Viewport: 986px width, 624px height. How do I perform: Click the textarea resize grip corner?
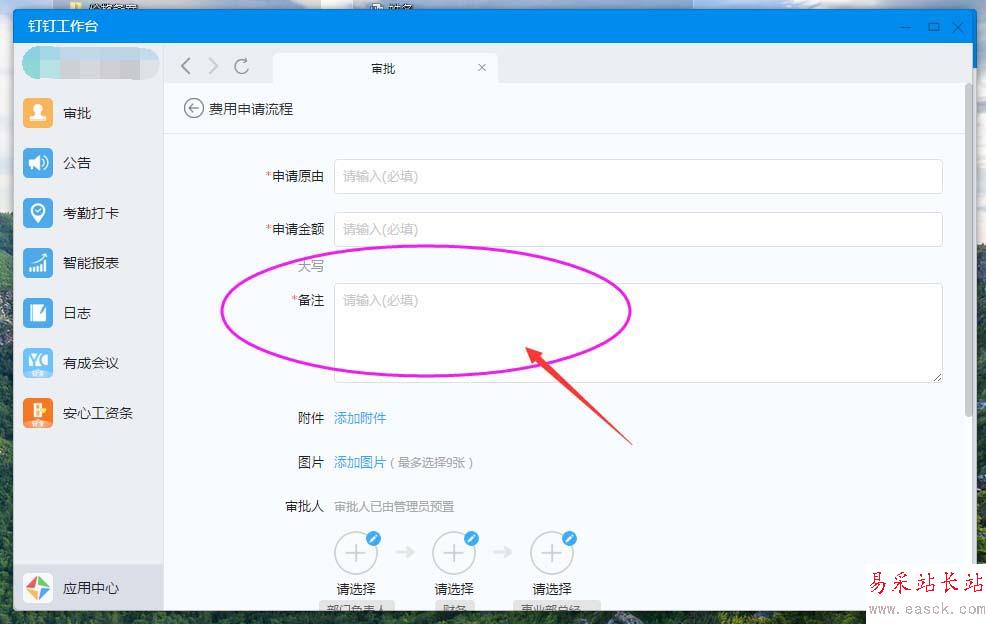coord(937,377)
